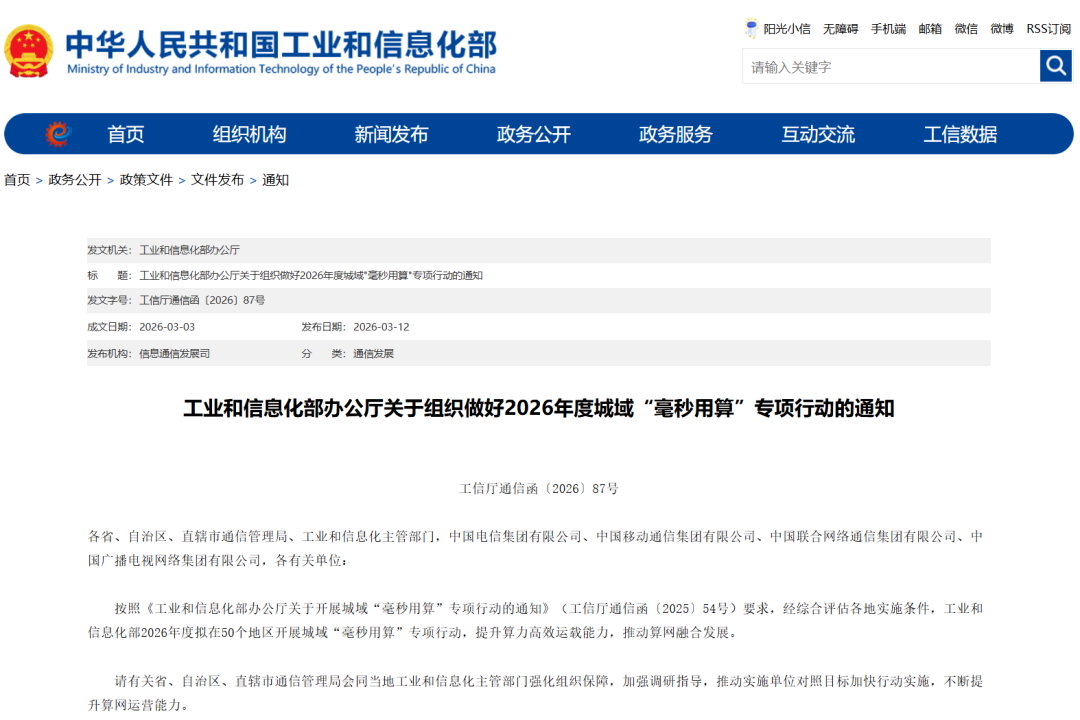
Task: Open the 首页 navigation menu item
Action: click(x=125, y=134)
